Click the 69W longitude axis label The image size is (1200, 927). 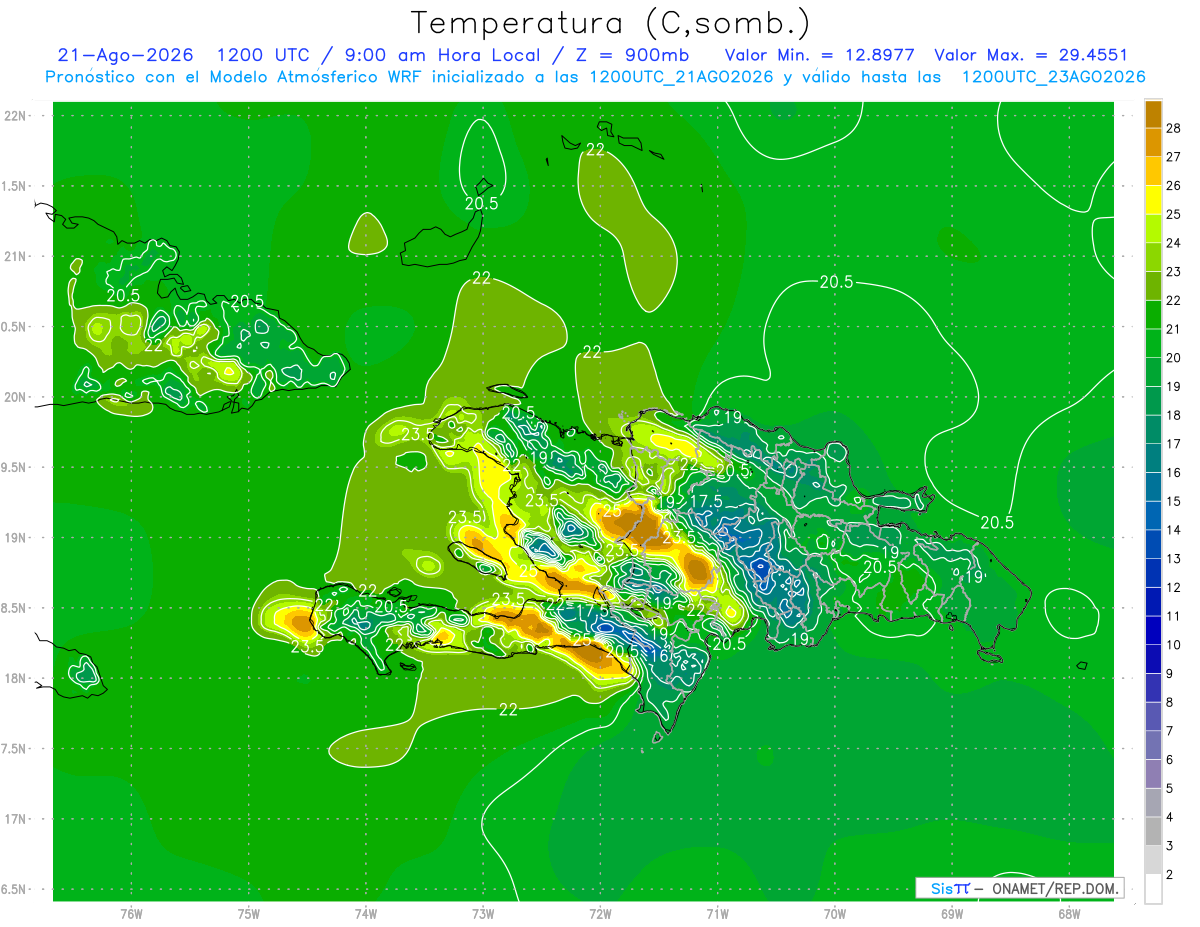pos(952,913)
